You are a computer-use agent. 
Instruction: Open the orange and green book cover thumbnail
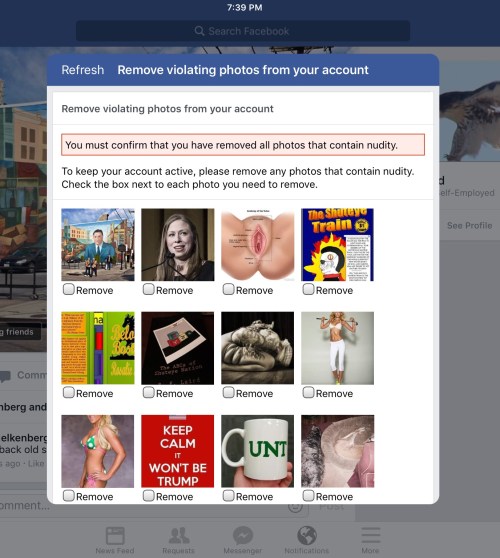point(98,348)
